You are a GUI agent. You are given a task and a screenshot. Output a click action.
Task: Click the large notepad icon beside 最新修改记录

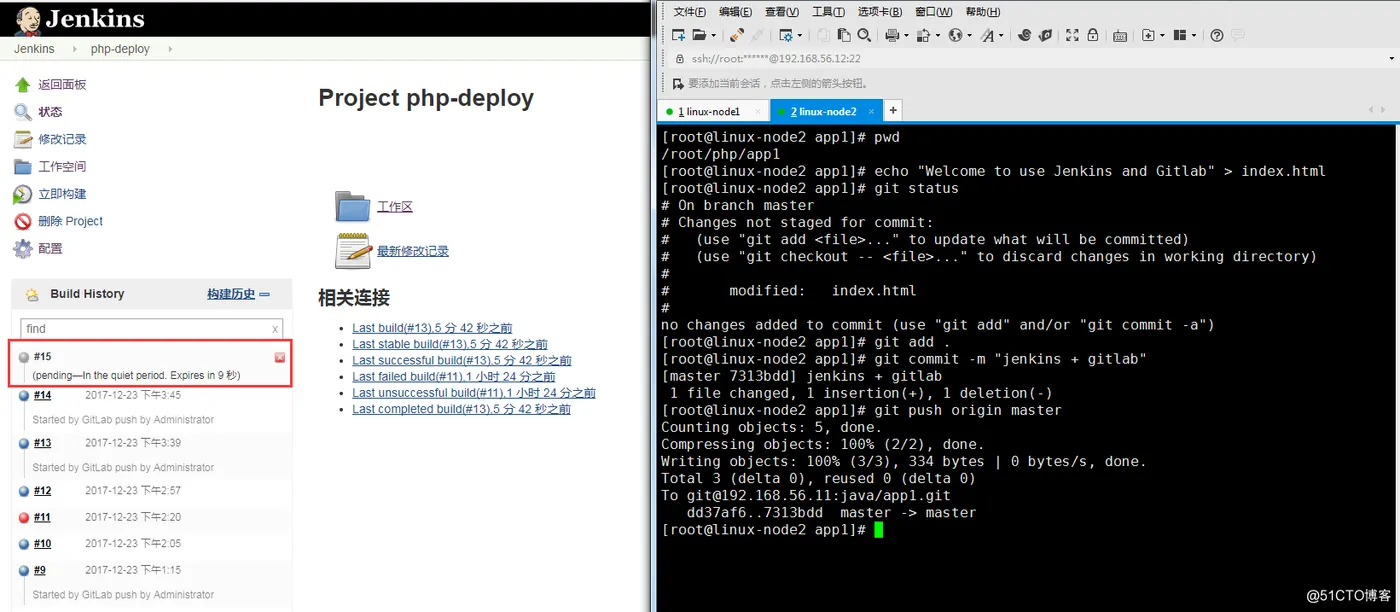point(353,250)
